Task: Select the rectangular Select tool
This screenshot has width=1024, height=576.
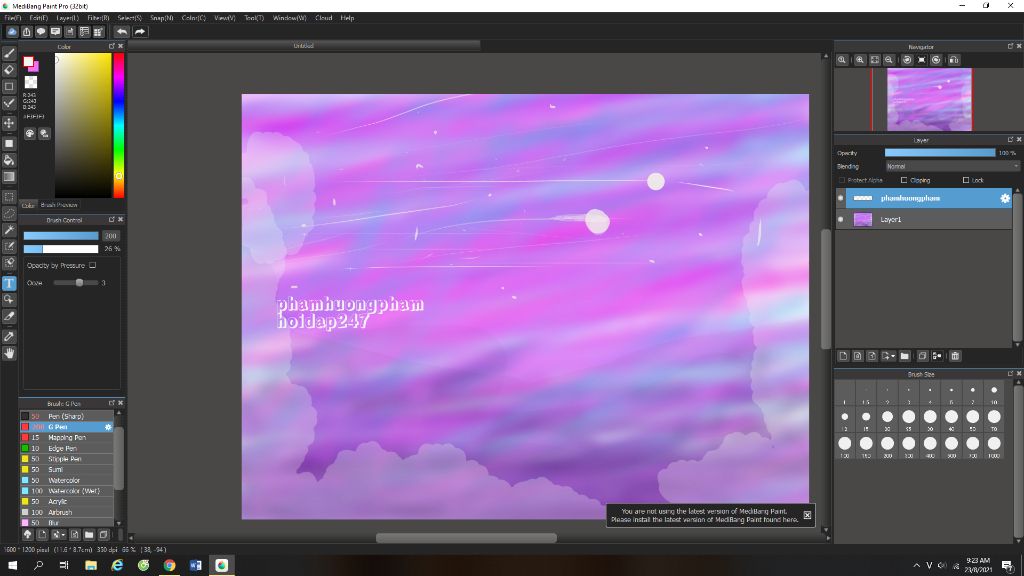Action: 9,197
